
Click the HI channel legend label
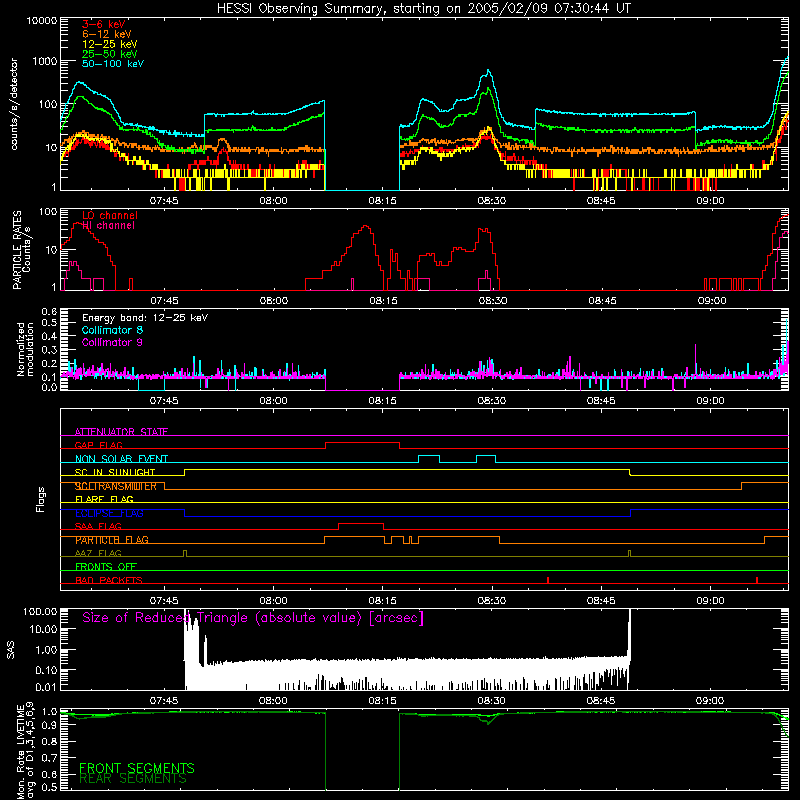coord(108,226)
